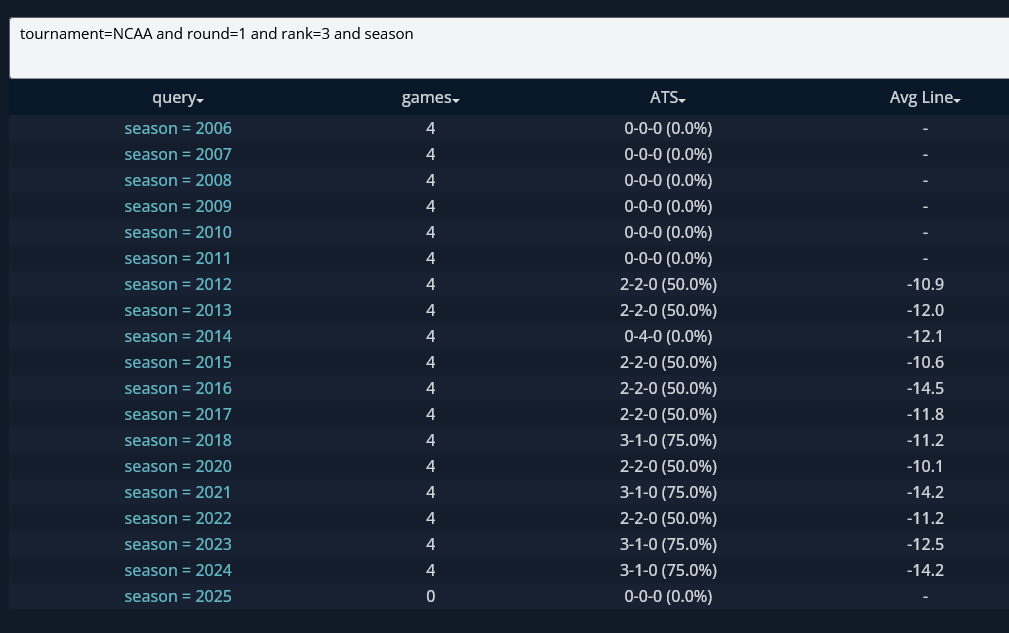Select the -12.0 Avg Line value
The height and width of the screenshot is (633, 1009).
click(x=925, y=311)
